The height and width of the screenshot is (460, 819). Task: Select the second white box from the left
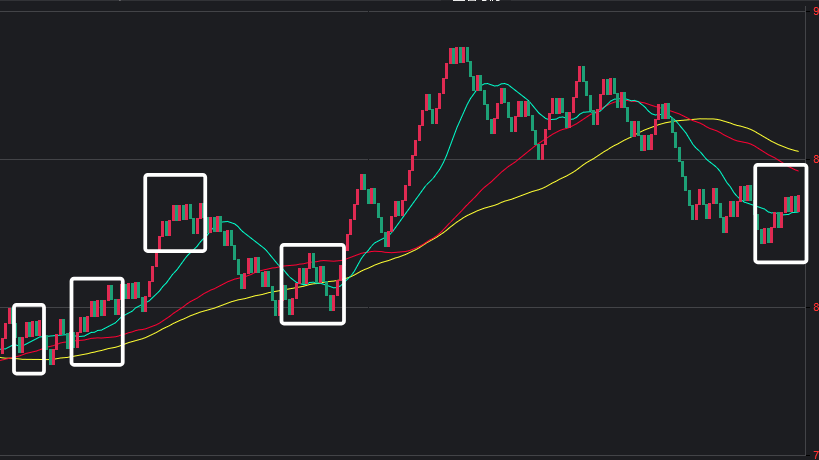tap(97, 321)
